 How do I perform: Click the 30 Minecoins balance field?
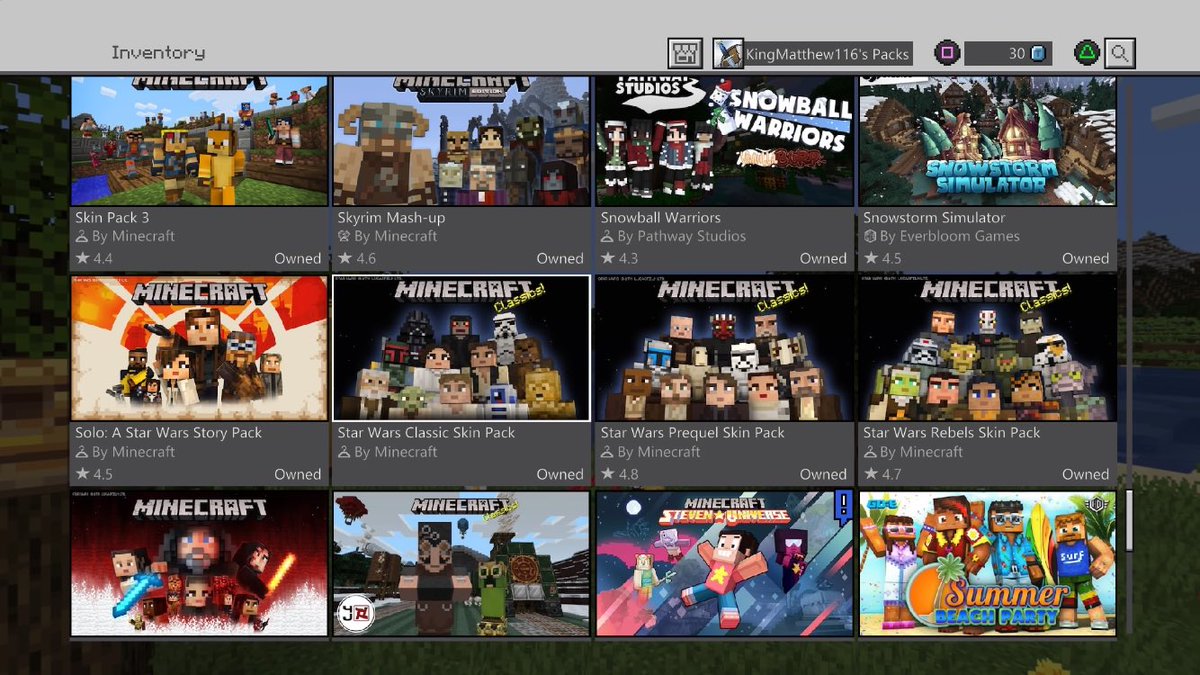(1008, 53)
